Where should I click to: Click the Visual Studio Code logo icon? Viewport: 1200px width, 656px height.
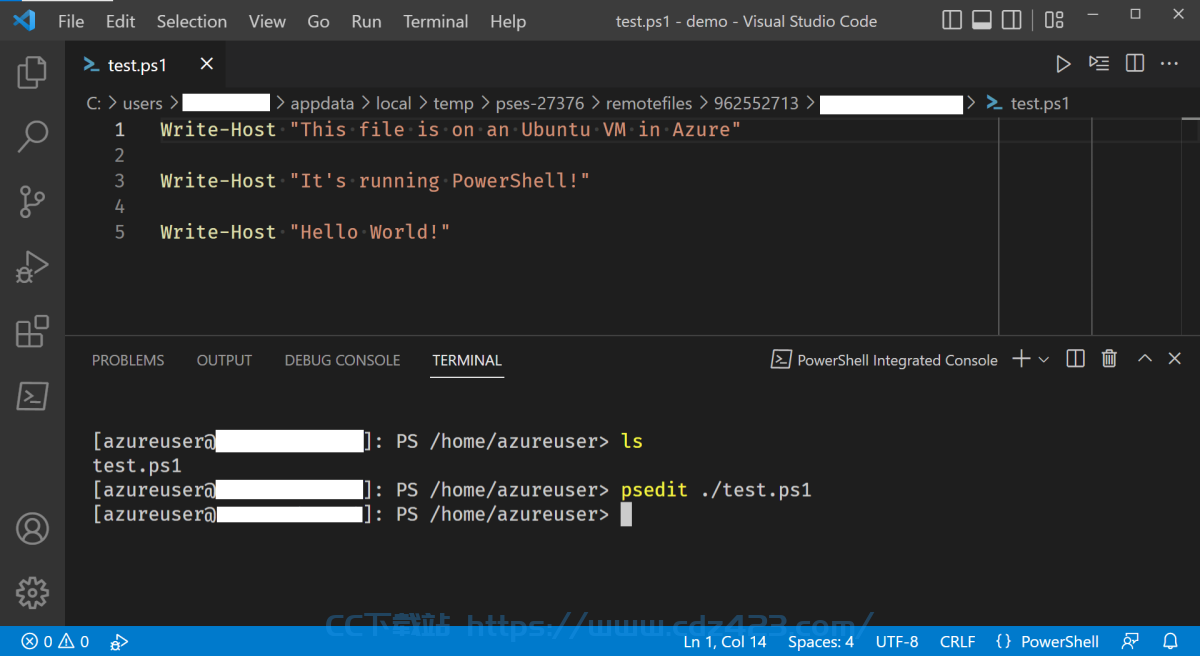tap(24, 20)
